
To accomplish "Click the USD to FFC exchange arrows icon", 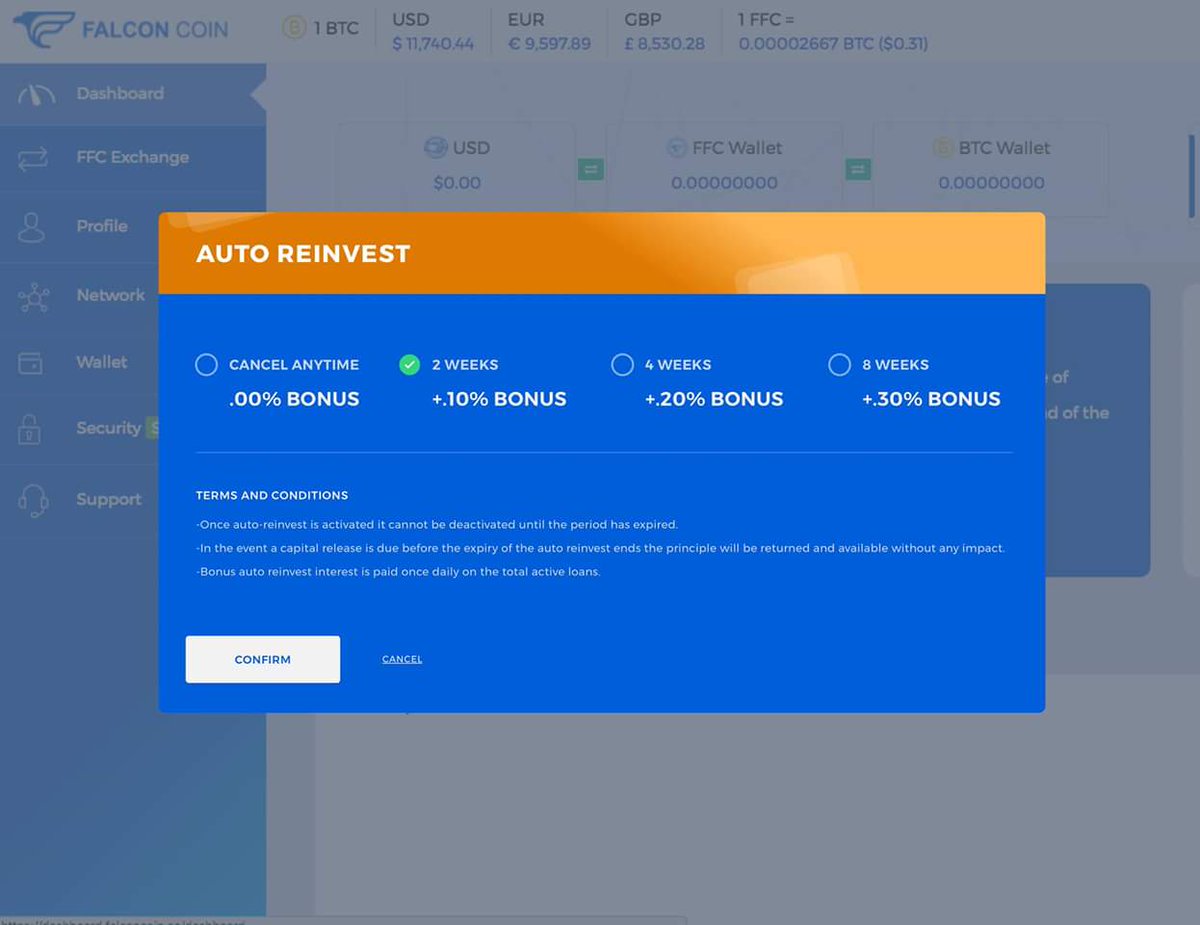I will [590, 170].
